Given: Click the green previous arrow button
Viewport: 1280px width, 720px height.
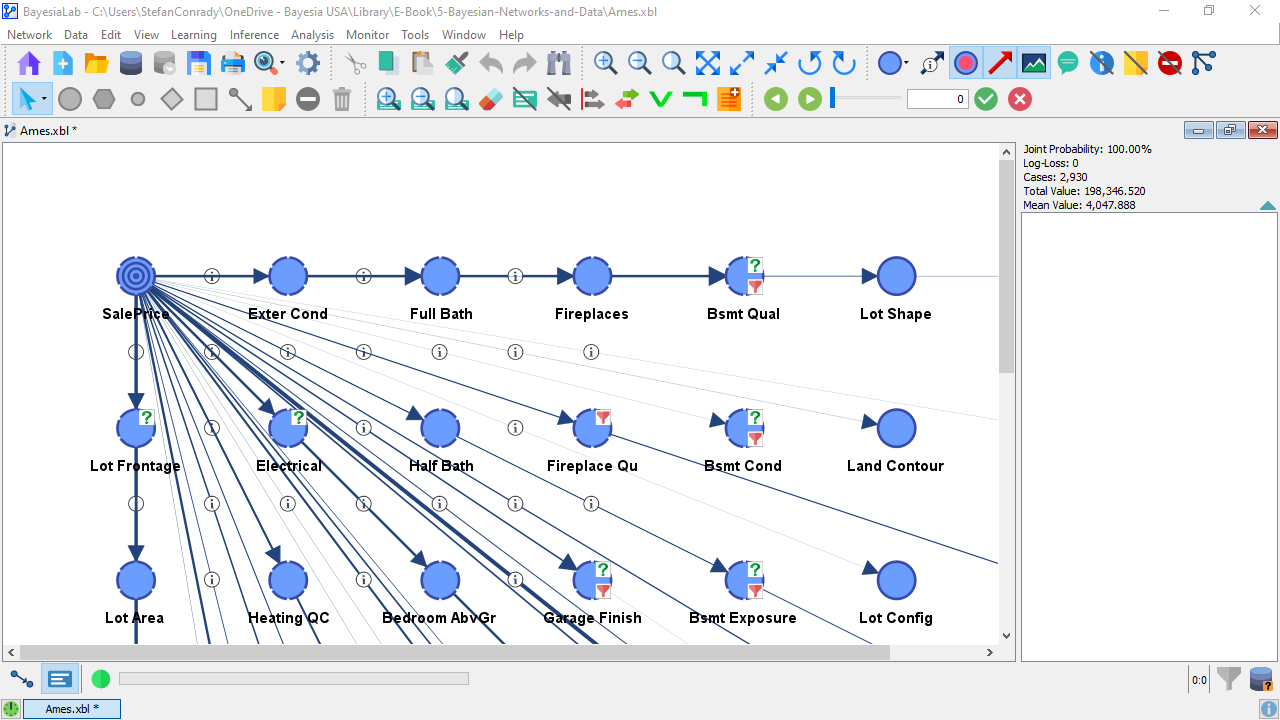Looking at the screenshot, I should tap(776, 99).
